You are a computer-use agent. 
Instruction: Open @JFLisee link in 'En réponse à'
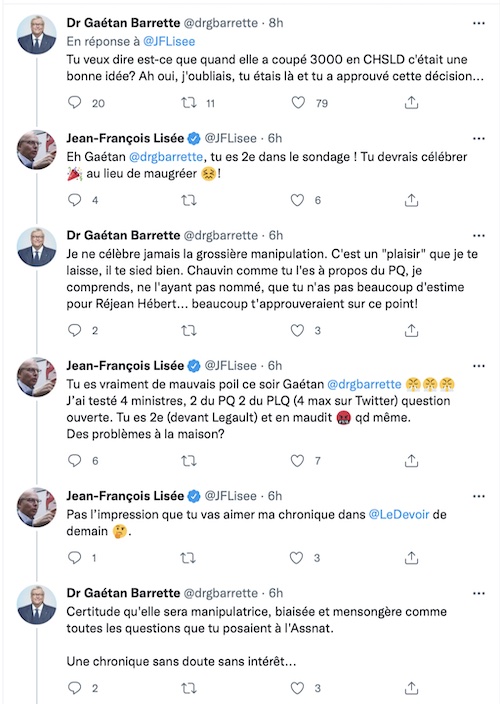click(x=169, y=41)
